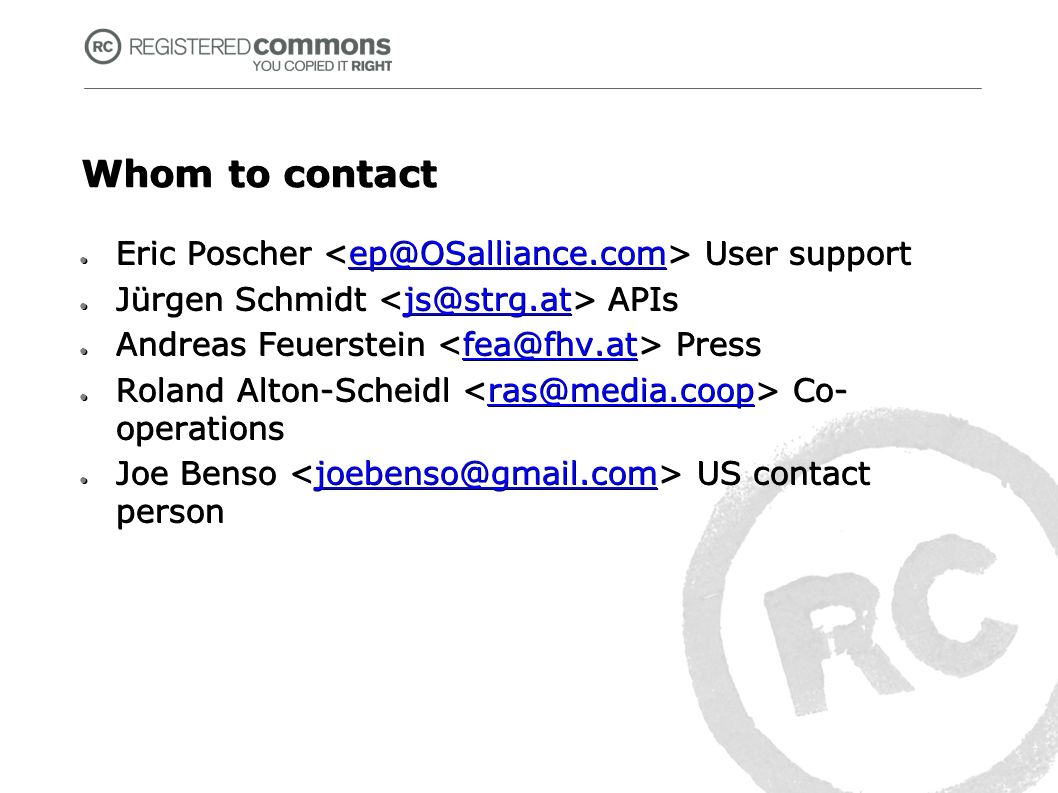The height and width of the screenshot is (793, 1058).
Task: Click the name Eric Poscher
Action: click(x=214, y=254)
